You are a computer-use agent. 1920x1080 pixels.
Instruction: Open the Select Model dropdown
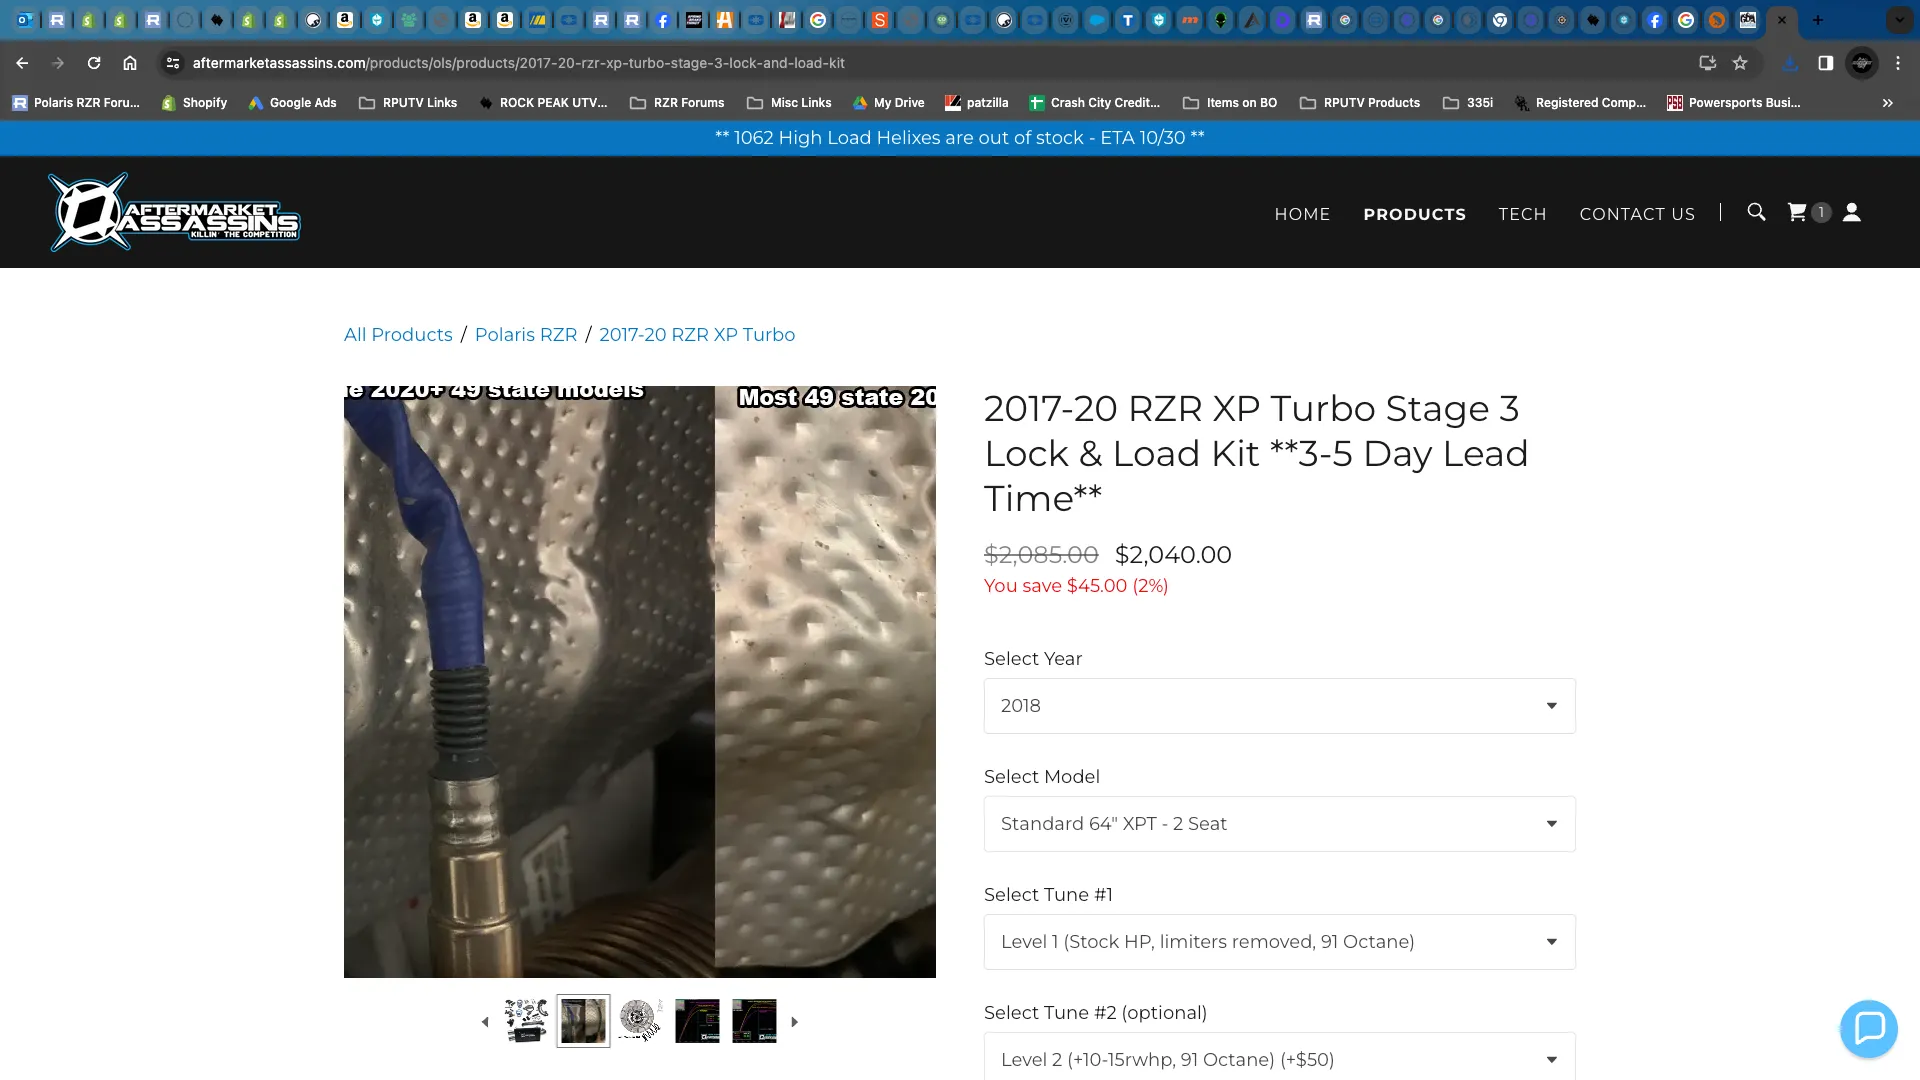point(1280,824)
